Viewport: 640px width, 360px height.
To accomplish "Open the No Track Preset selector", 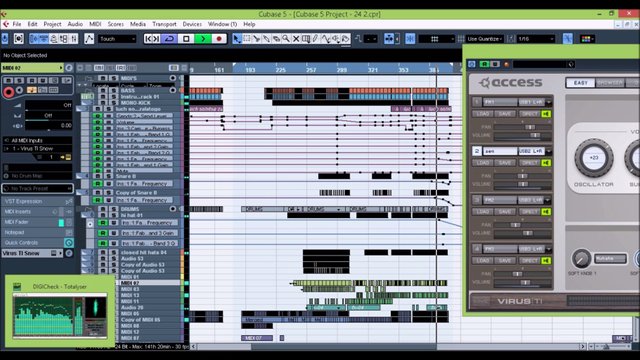I will pos(37,189).
